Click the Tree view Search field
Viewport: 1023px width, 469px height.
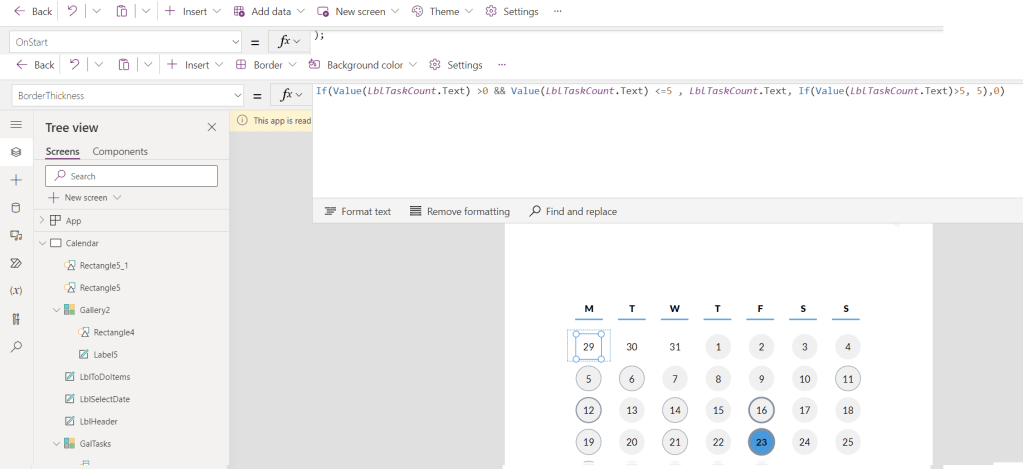coord(131,176)
